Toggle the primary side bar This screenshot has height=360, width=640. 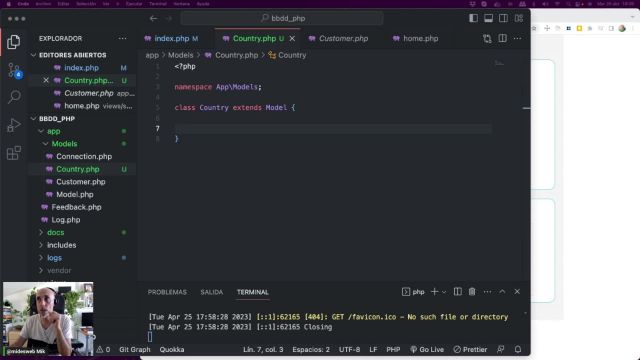[473, 18]
